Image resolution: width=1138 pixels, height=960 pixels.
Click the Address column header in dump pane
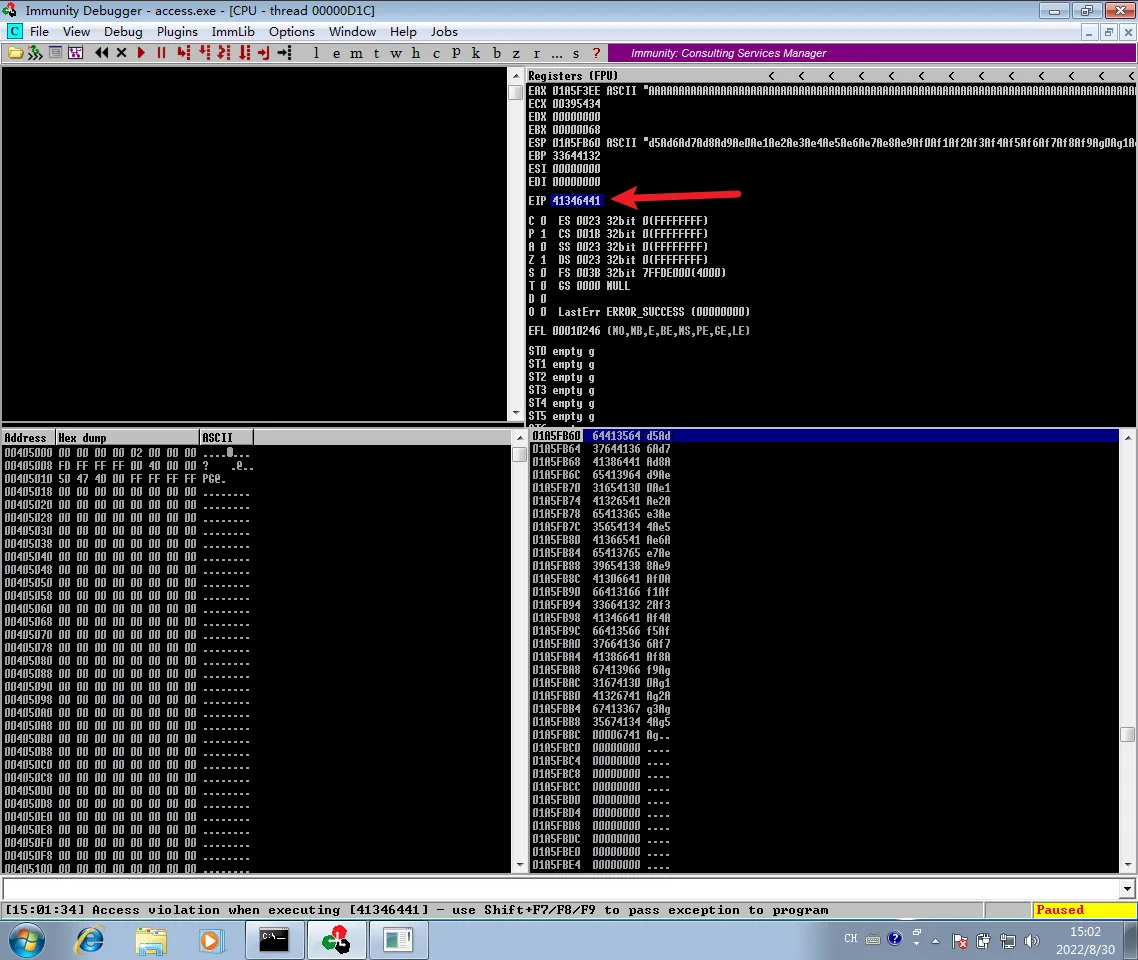click(x=28, y=438)
